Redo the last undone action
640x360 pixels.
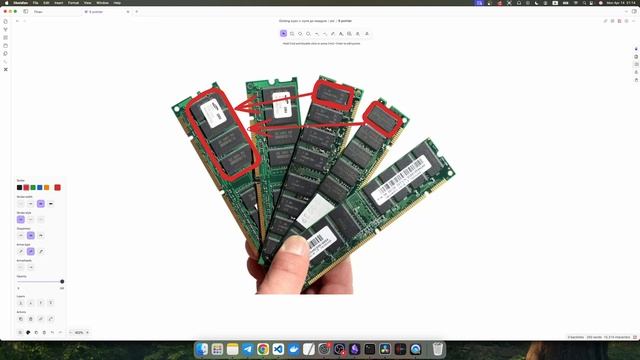[60, 332]
